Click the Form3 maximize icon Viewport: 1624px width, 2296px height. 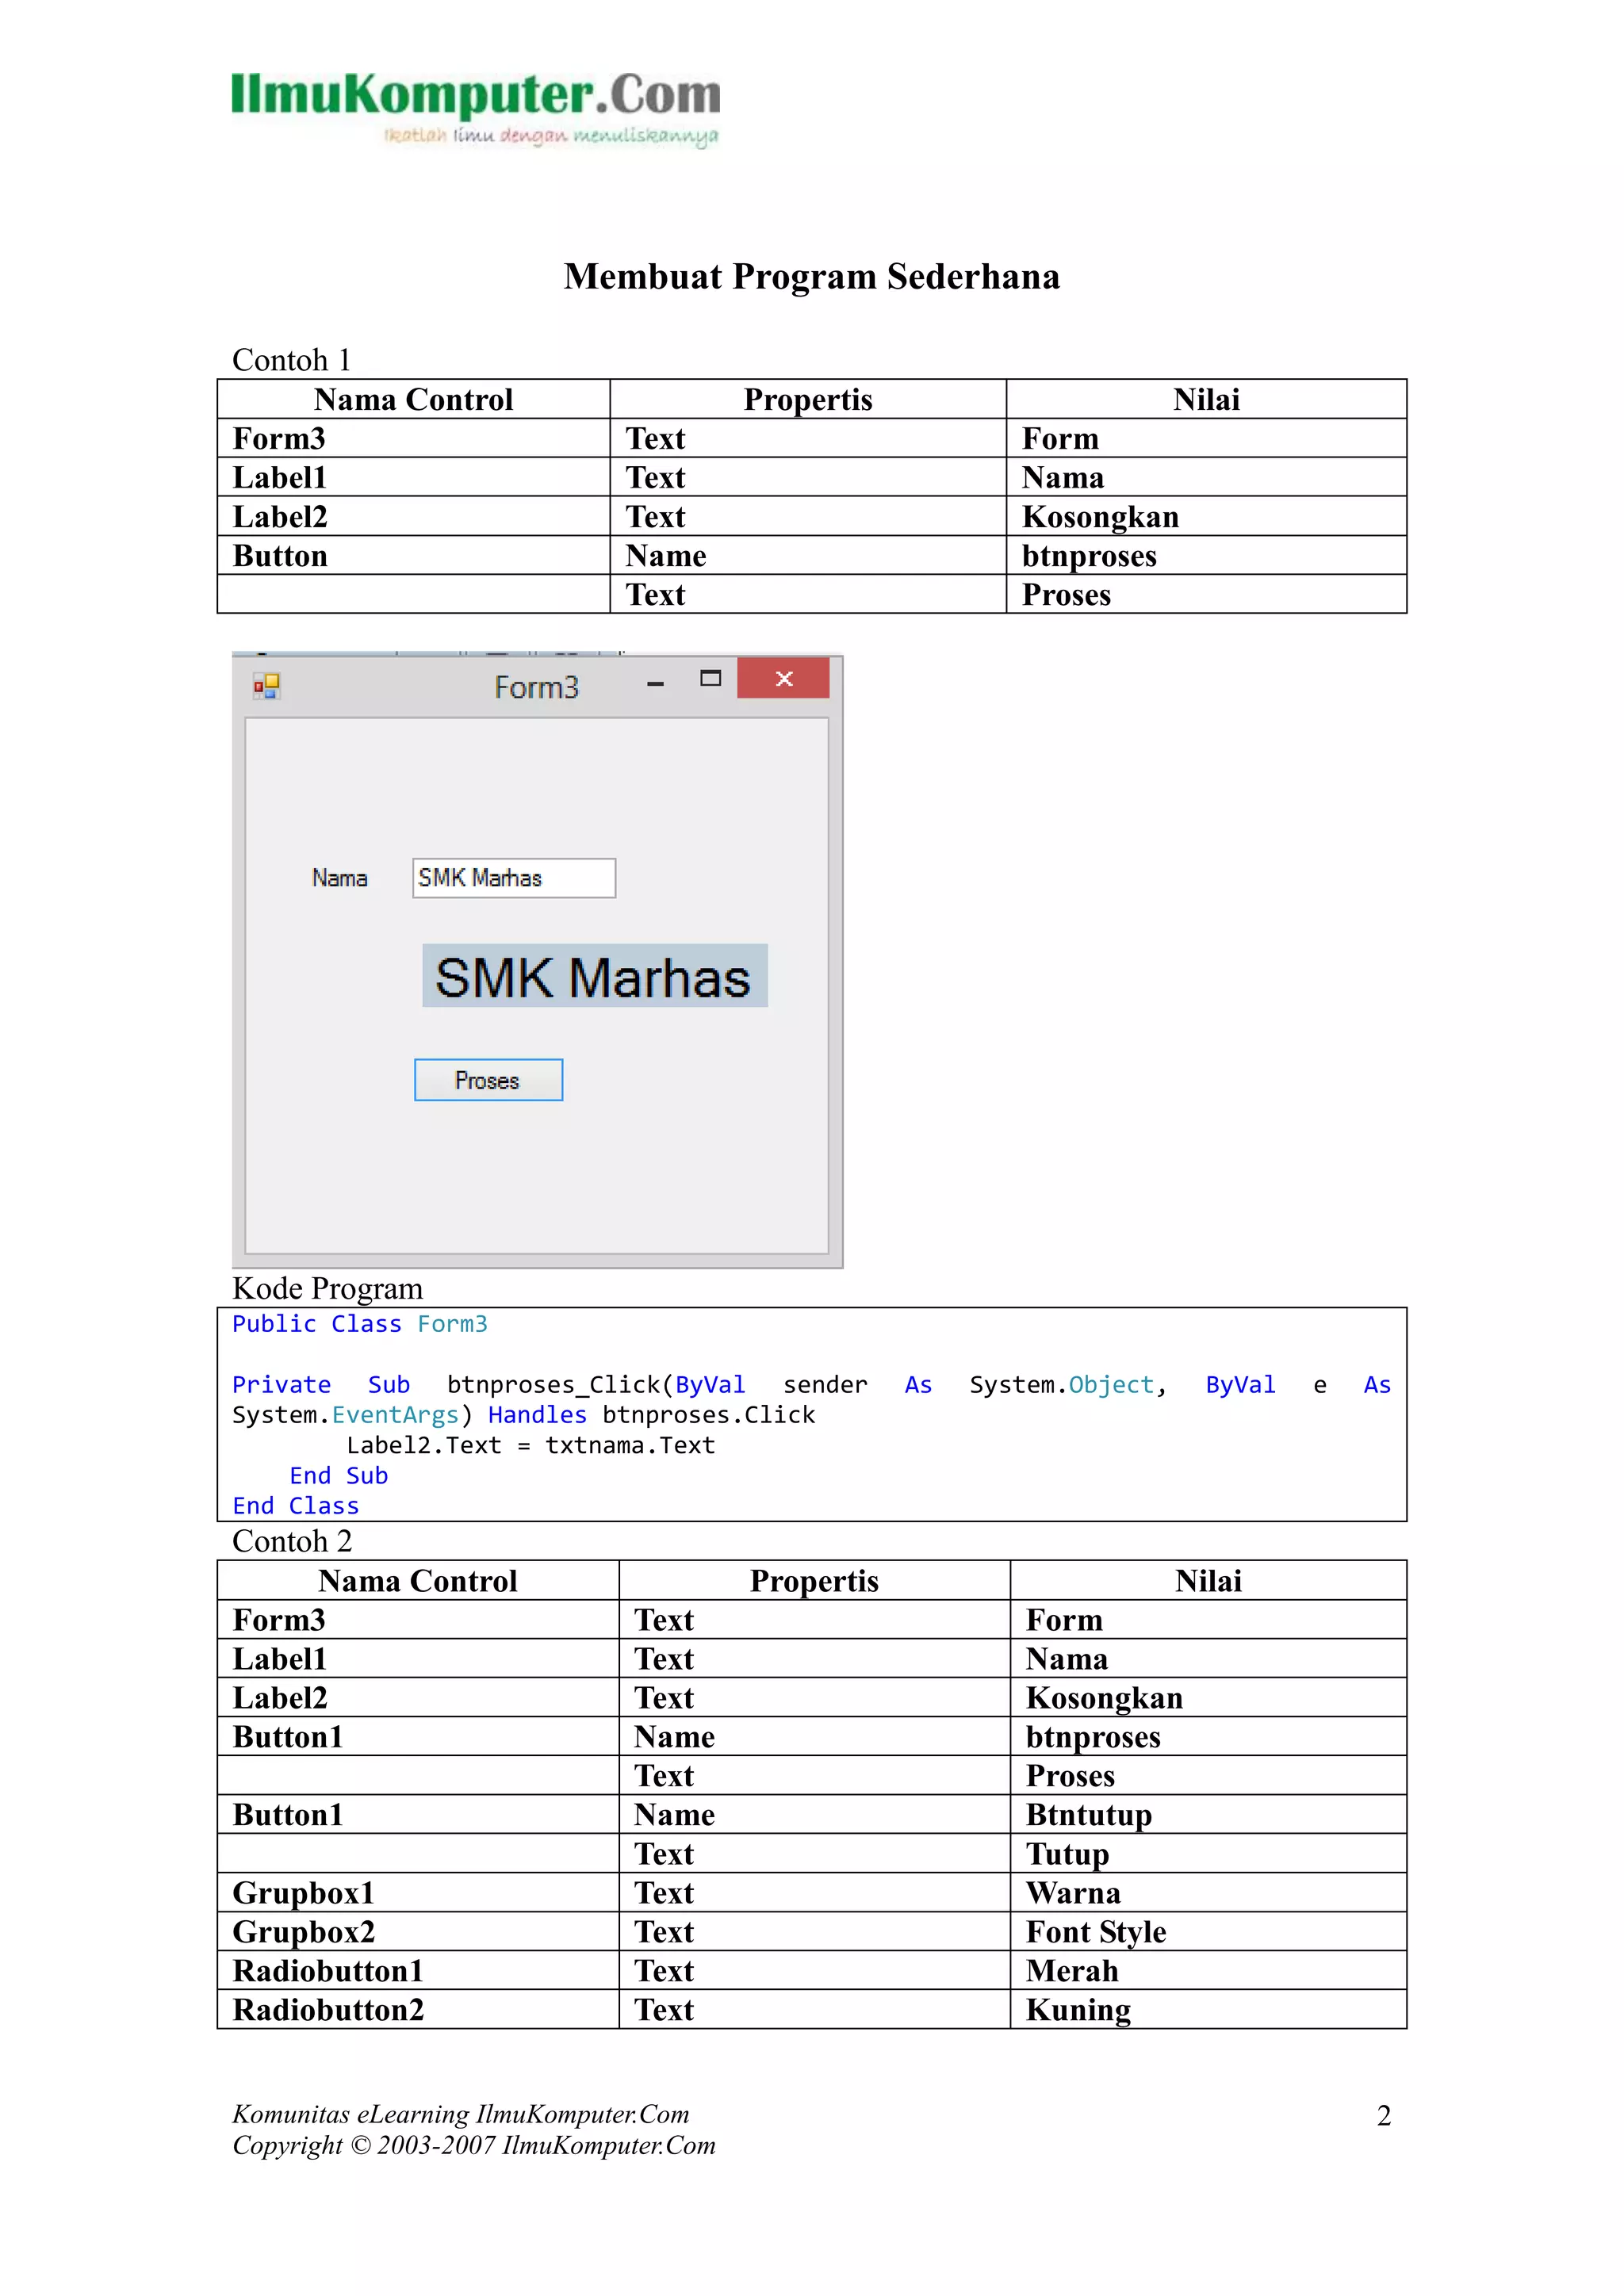[x=710, y=679]
